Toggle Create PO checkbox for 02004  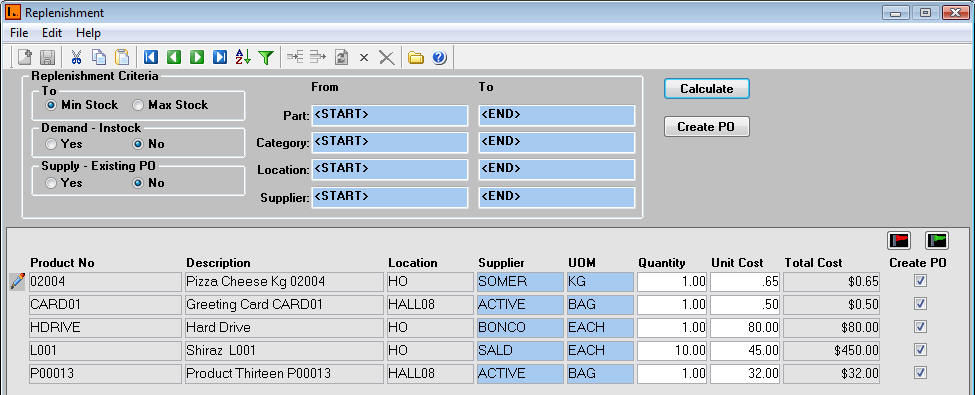[920, 281]
